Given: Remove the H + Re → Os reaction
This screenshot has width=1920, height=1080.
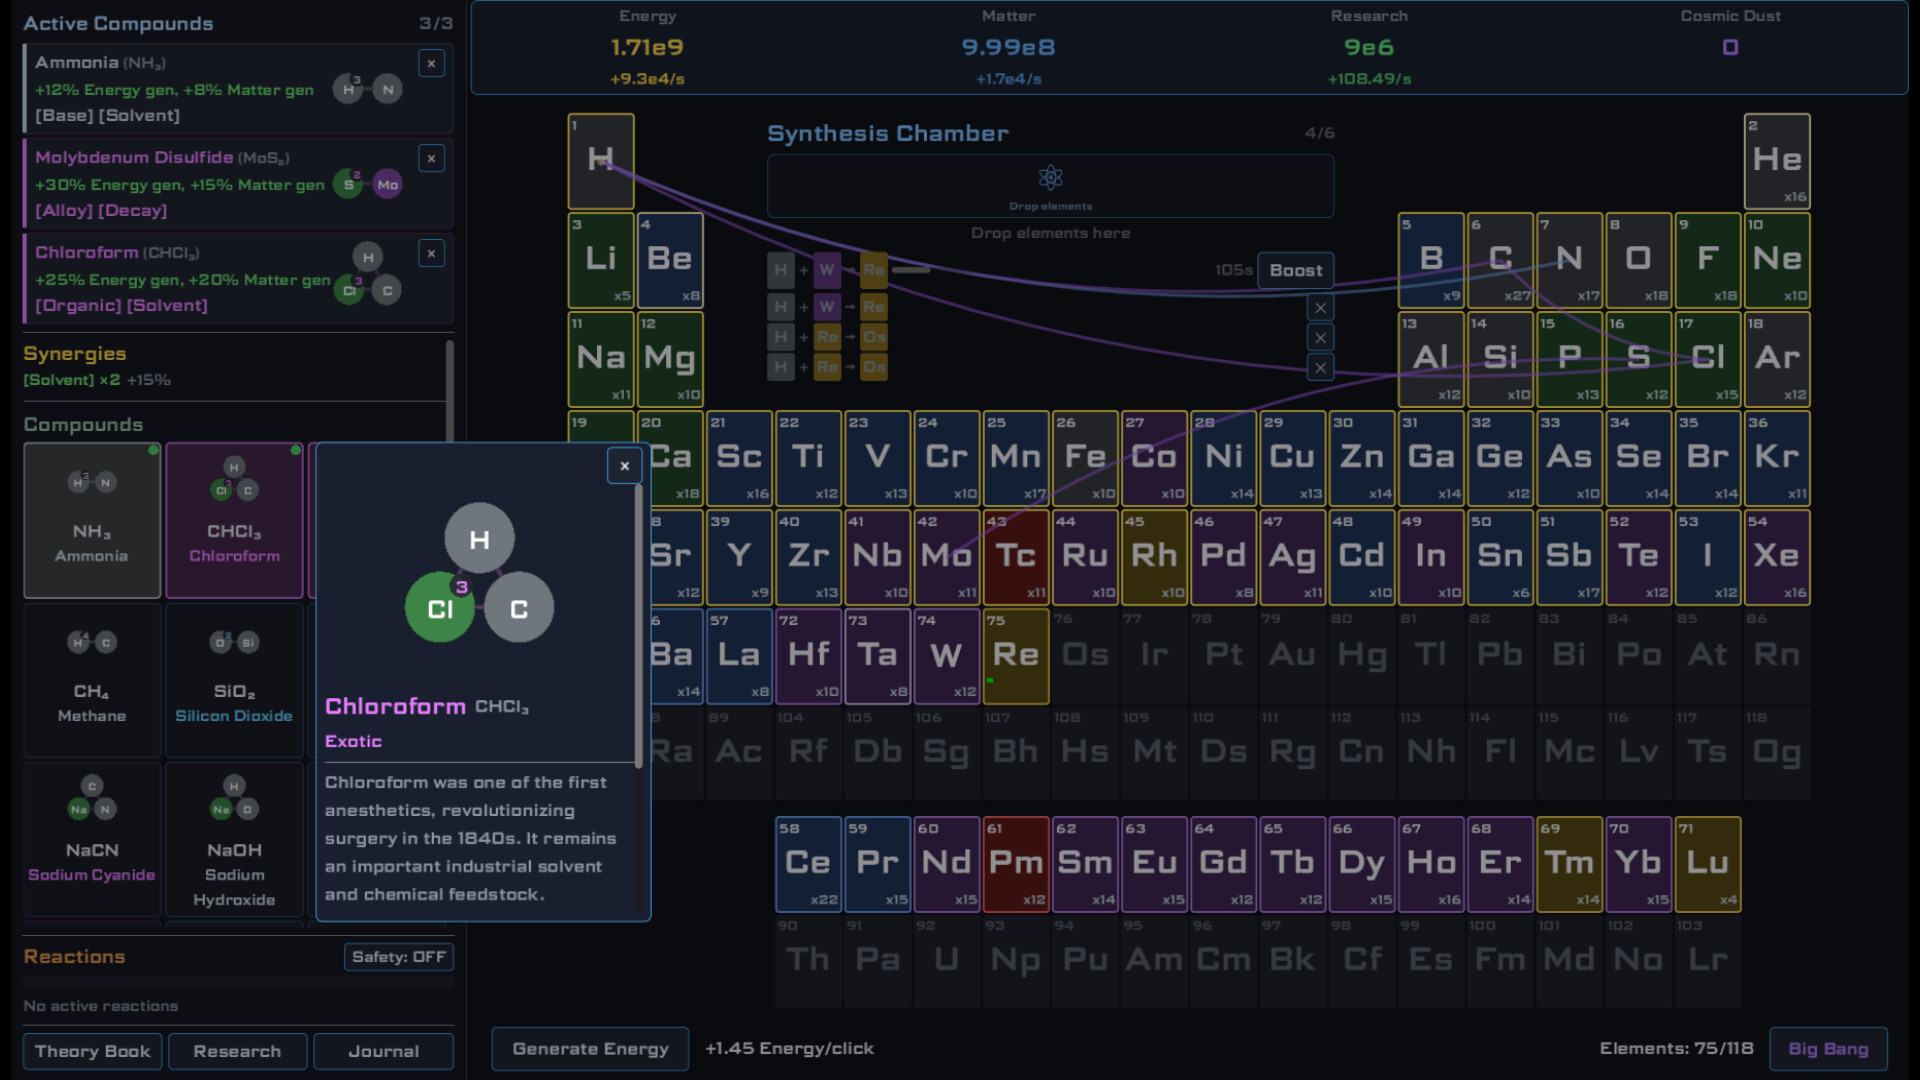Looking at the screenshot, I should pyautogui.click(x=1320, y=337).
